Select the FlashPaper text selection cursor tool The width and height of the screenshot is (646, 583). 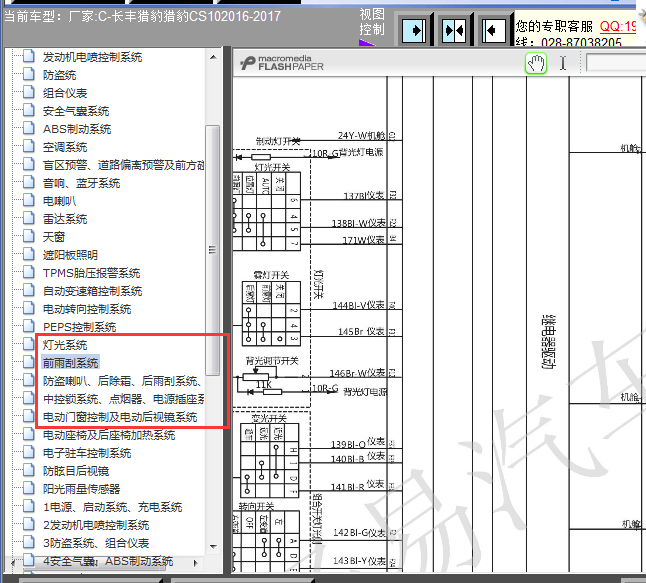[563, 63]
